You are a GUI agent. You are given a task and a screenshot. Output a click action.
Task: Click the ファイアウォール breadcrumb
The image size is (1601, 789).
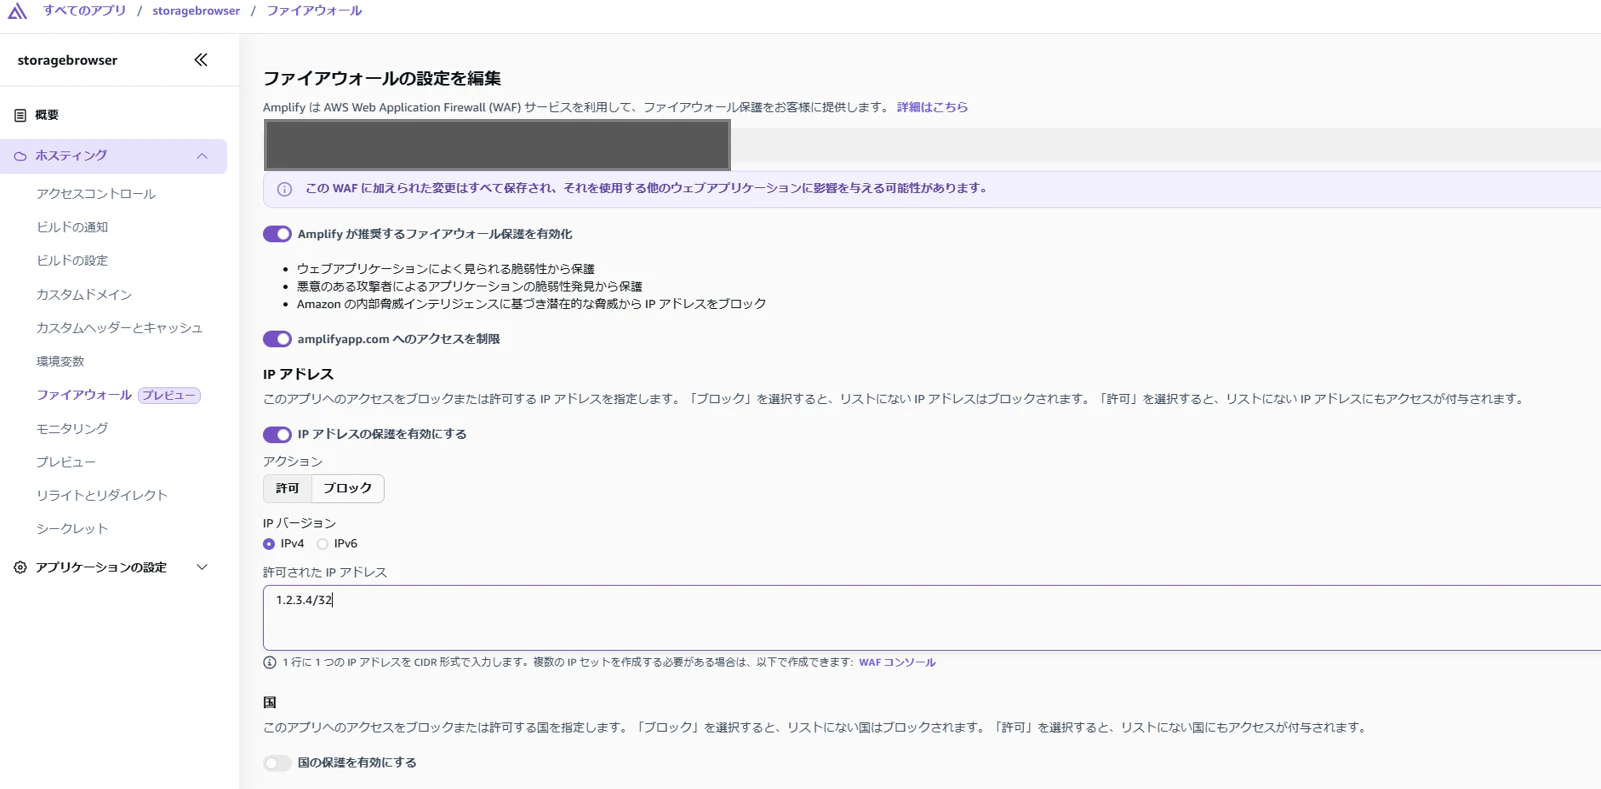(314, 10)
